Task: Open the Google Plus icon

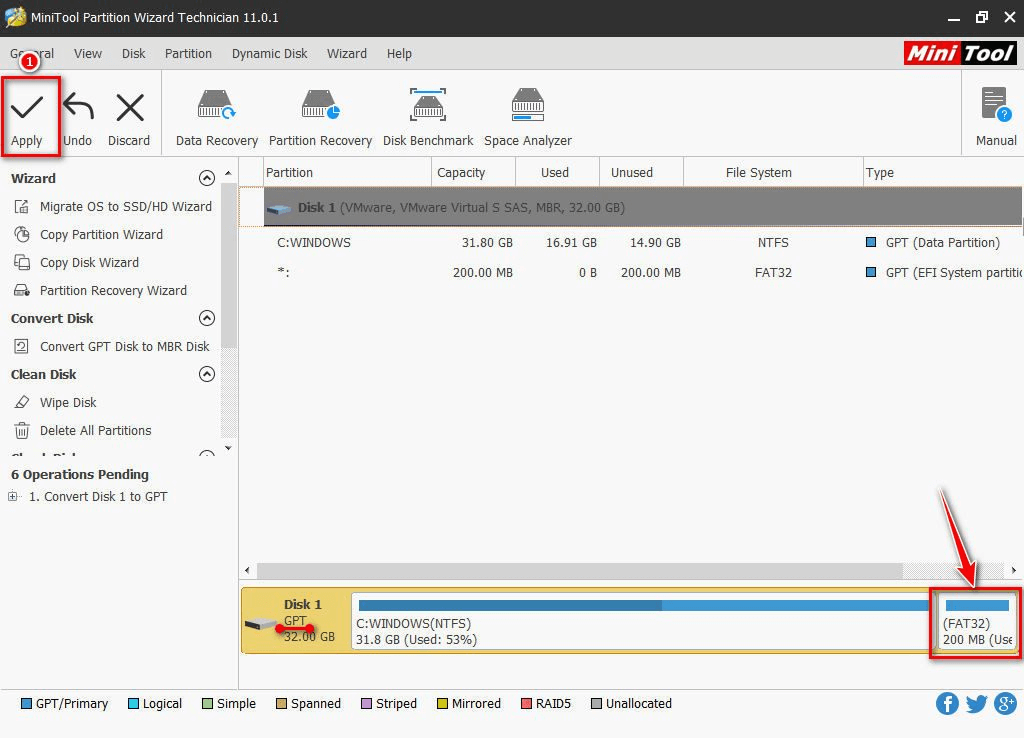Action: 1006,703
